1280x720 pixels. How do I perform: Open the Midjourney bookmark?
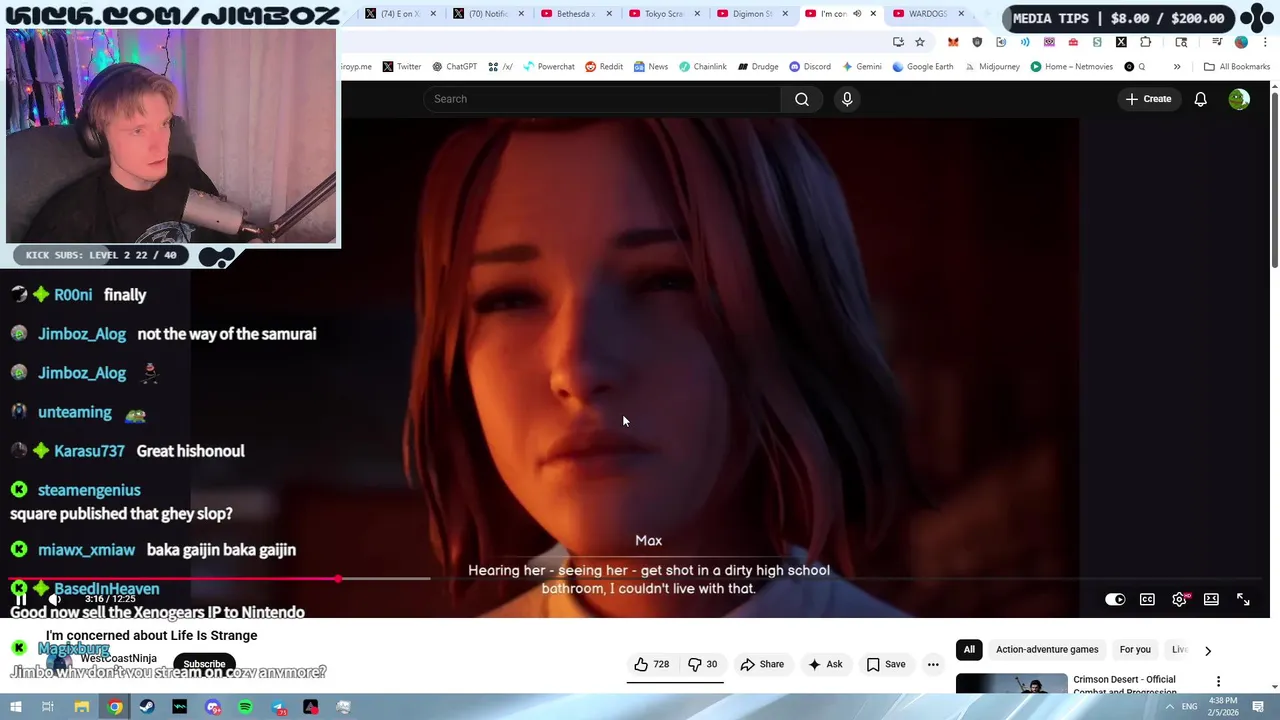(991, 67)
